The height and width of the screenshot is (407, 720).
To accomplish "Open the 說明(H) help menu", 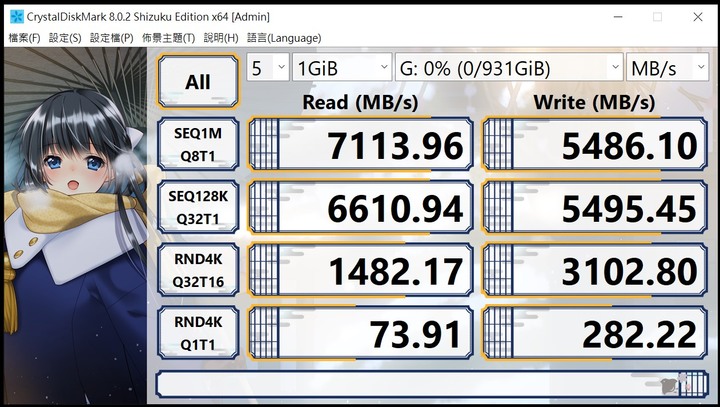I will point(221,38).
